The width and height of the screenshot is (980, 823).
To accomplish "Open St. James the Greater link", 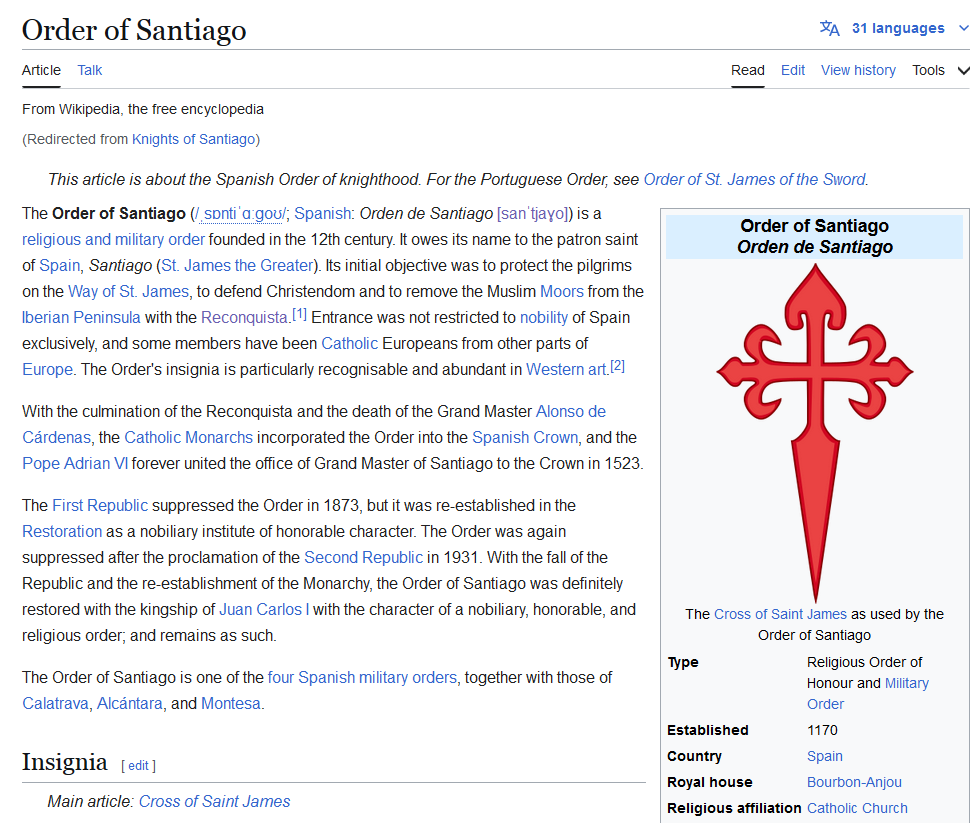I will point(237,266).
